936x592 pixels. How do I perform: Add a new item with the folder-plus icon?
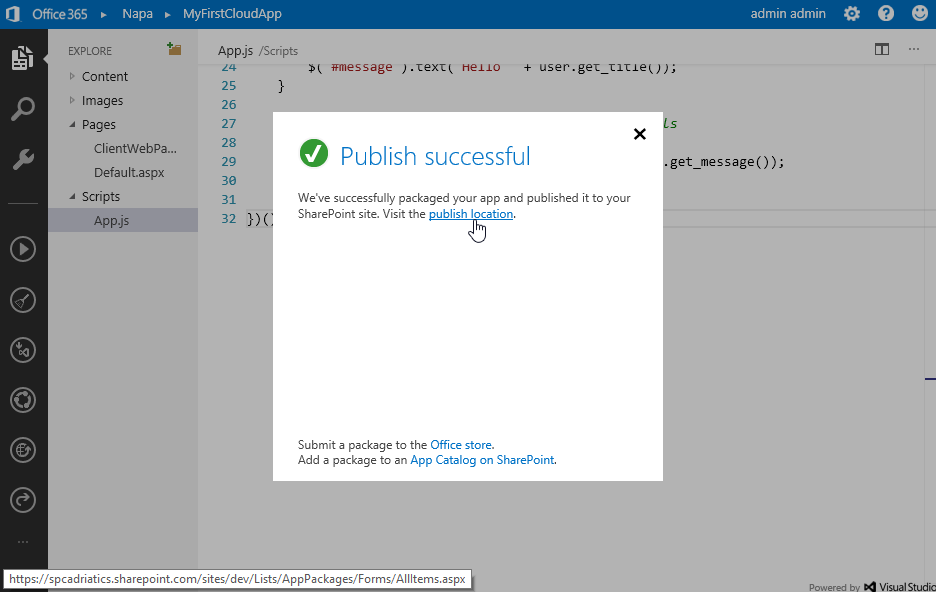174,49
